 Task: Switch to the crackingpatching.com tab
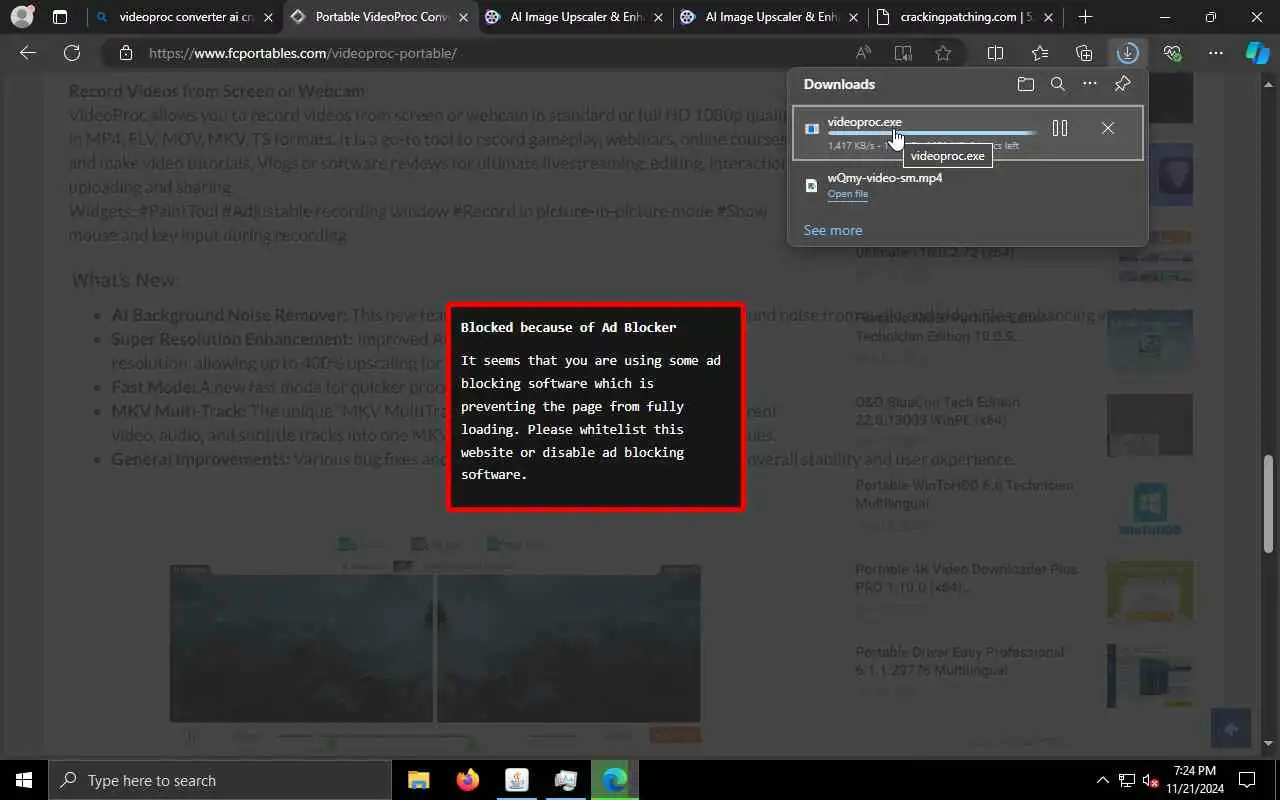click(965, 17)
